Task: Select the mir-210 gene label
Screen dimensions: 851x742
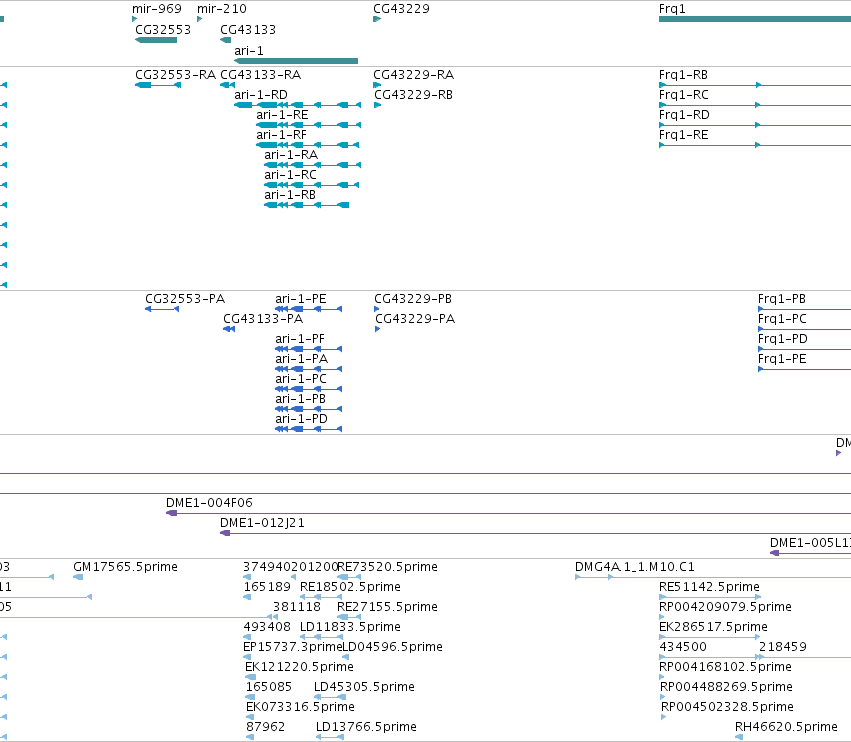Action: click(221, 9)
